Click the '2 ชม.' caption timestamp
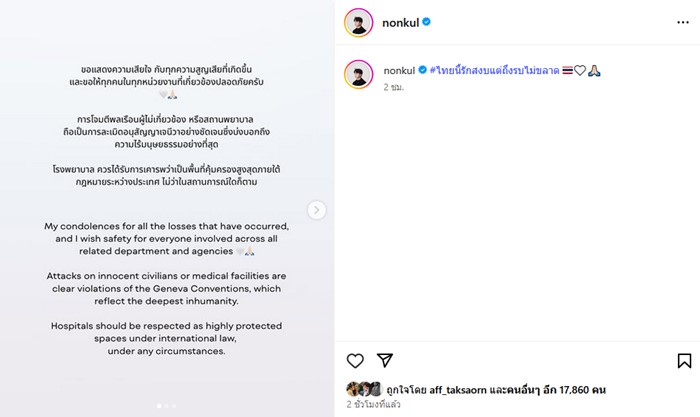The image size is (700, 417). [395, 88]
